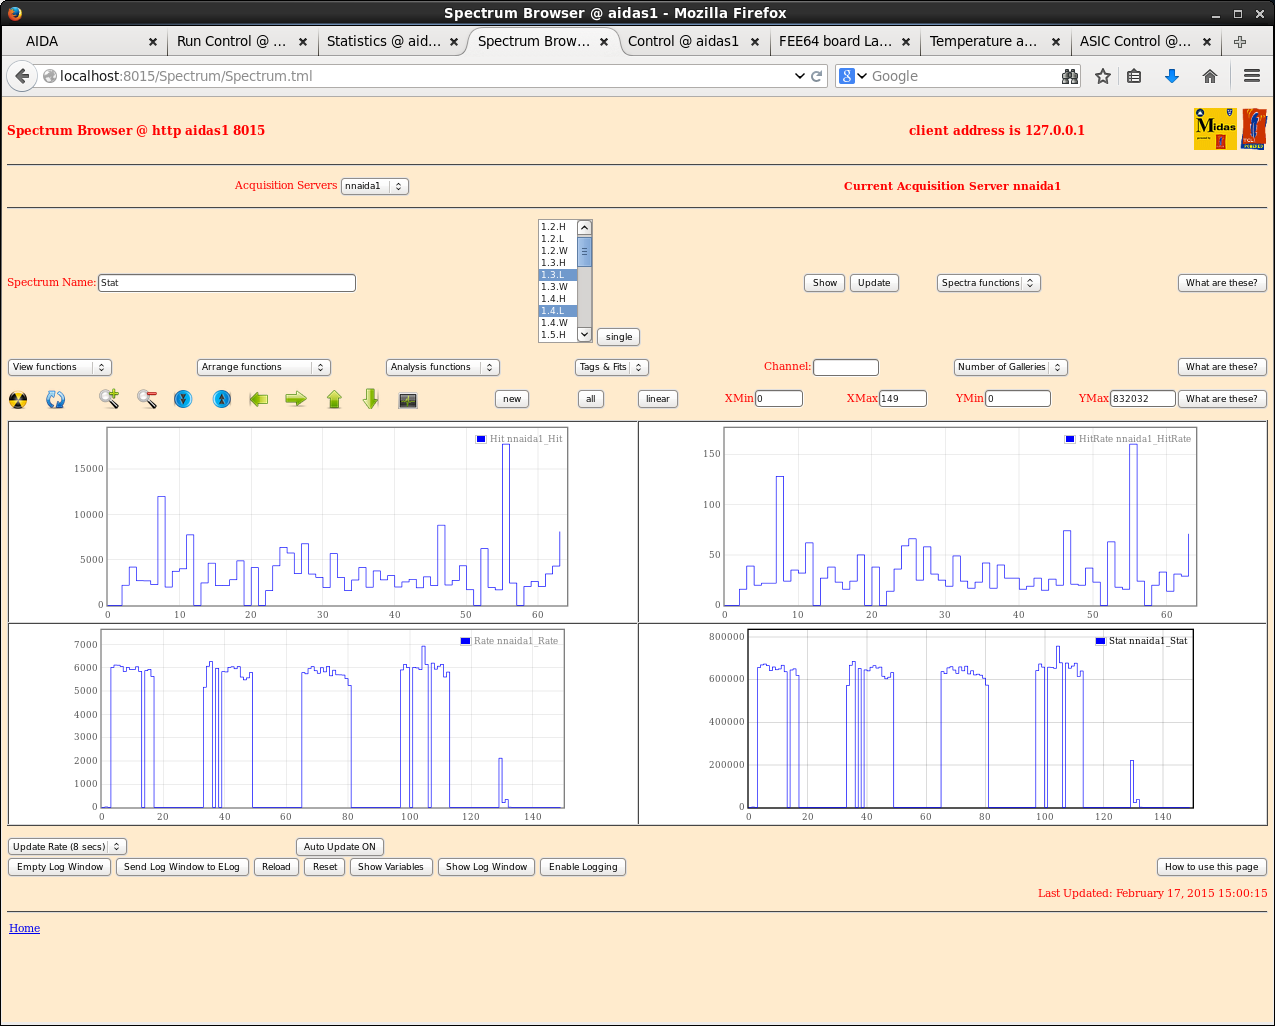The image size is (1275, 1026).
Task: Toggle the Auto Update ON button
Action: 340,847
